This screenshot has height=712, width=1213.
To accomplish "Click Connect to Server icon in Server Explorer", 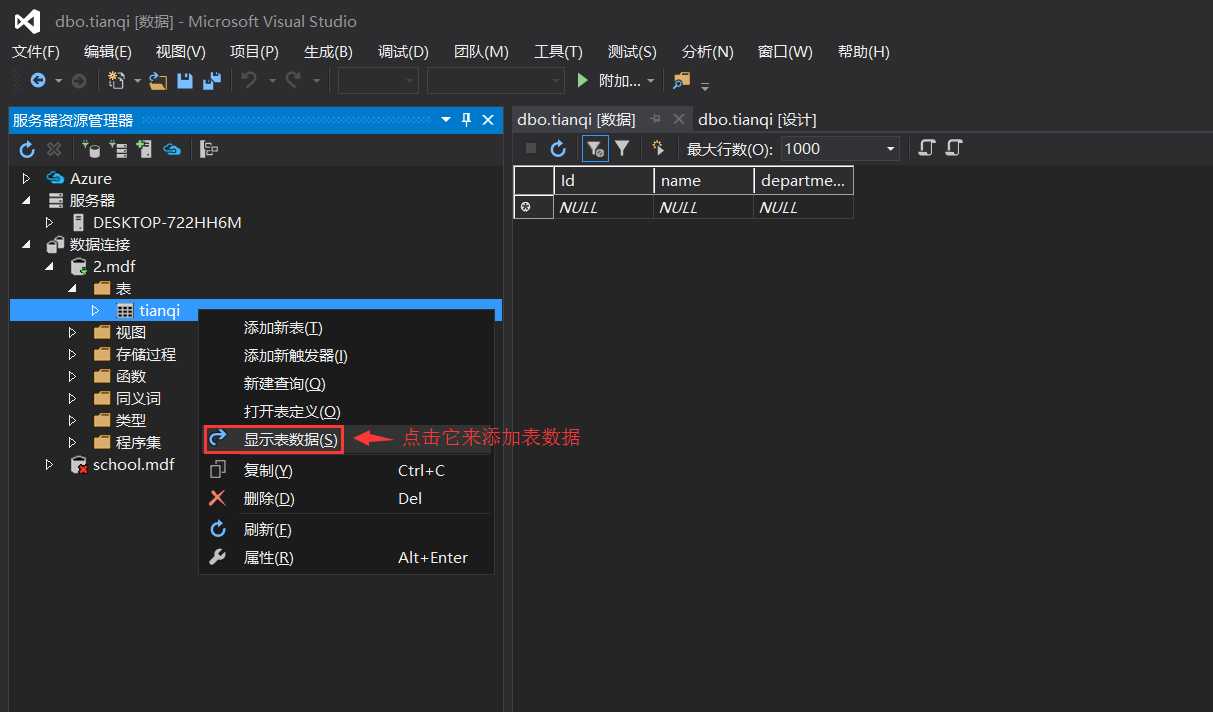I will (118, 149).
